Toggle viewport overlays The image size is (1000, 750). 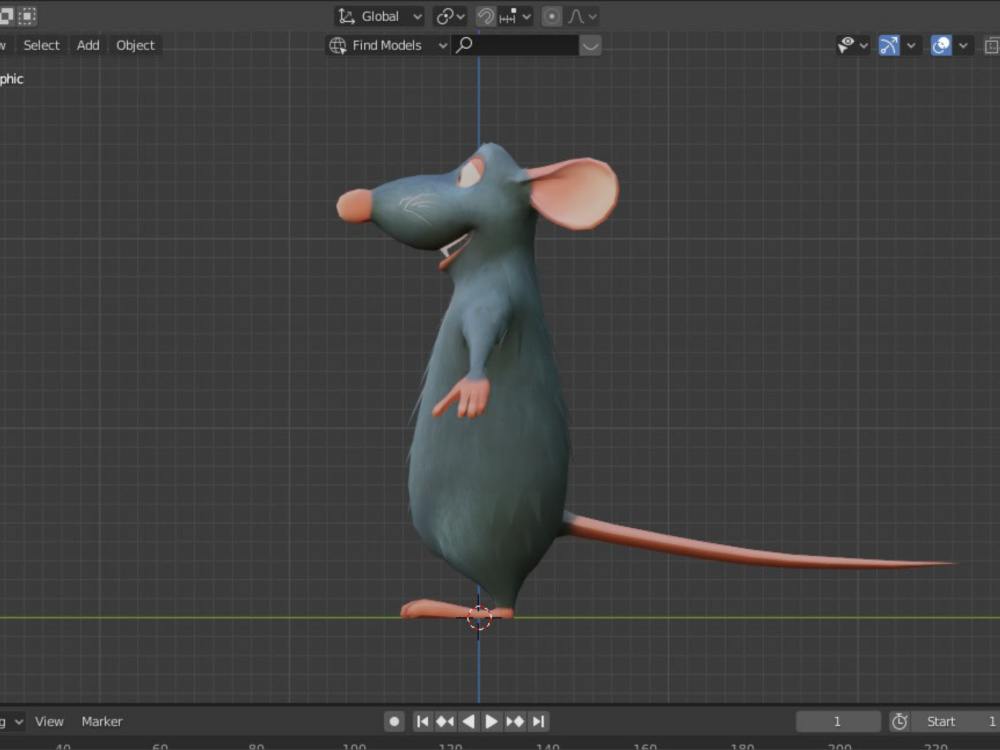pos(941,45)
